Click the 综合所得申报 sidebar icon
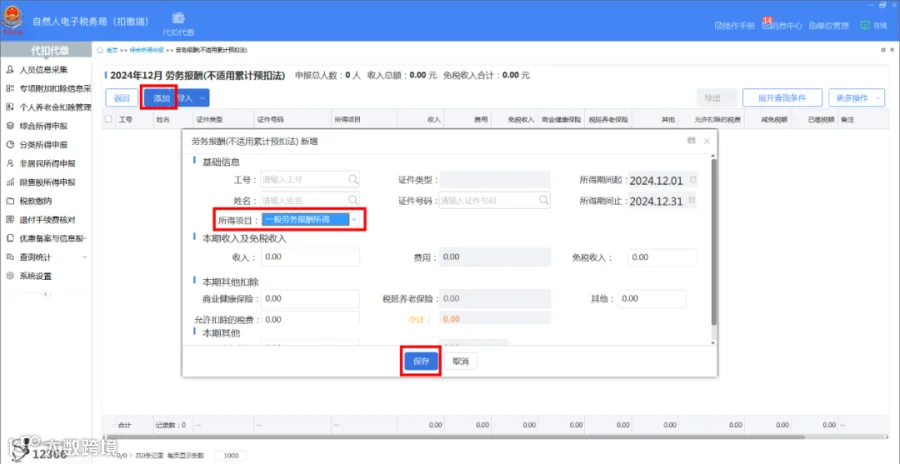 (10, 126)
